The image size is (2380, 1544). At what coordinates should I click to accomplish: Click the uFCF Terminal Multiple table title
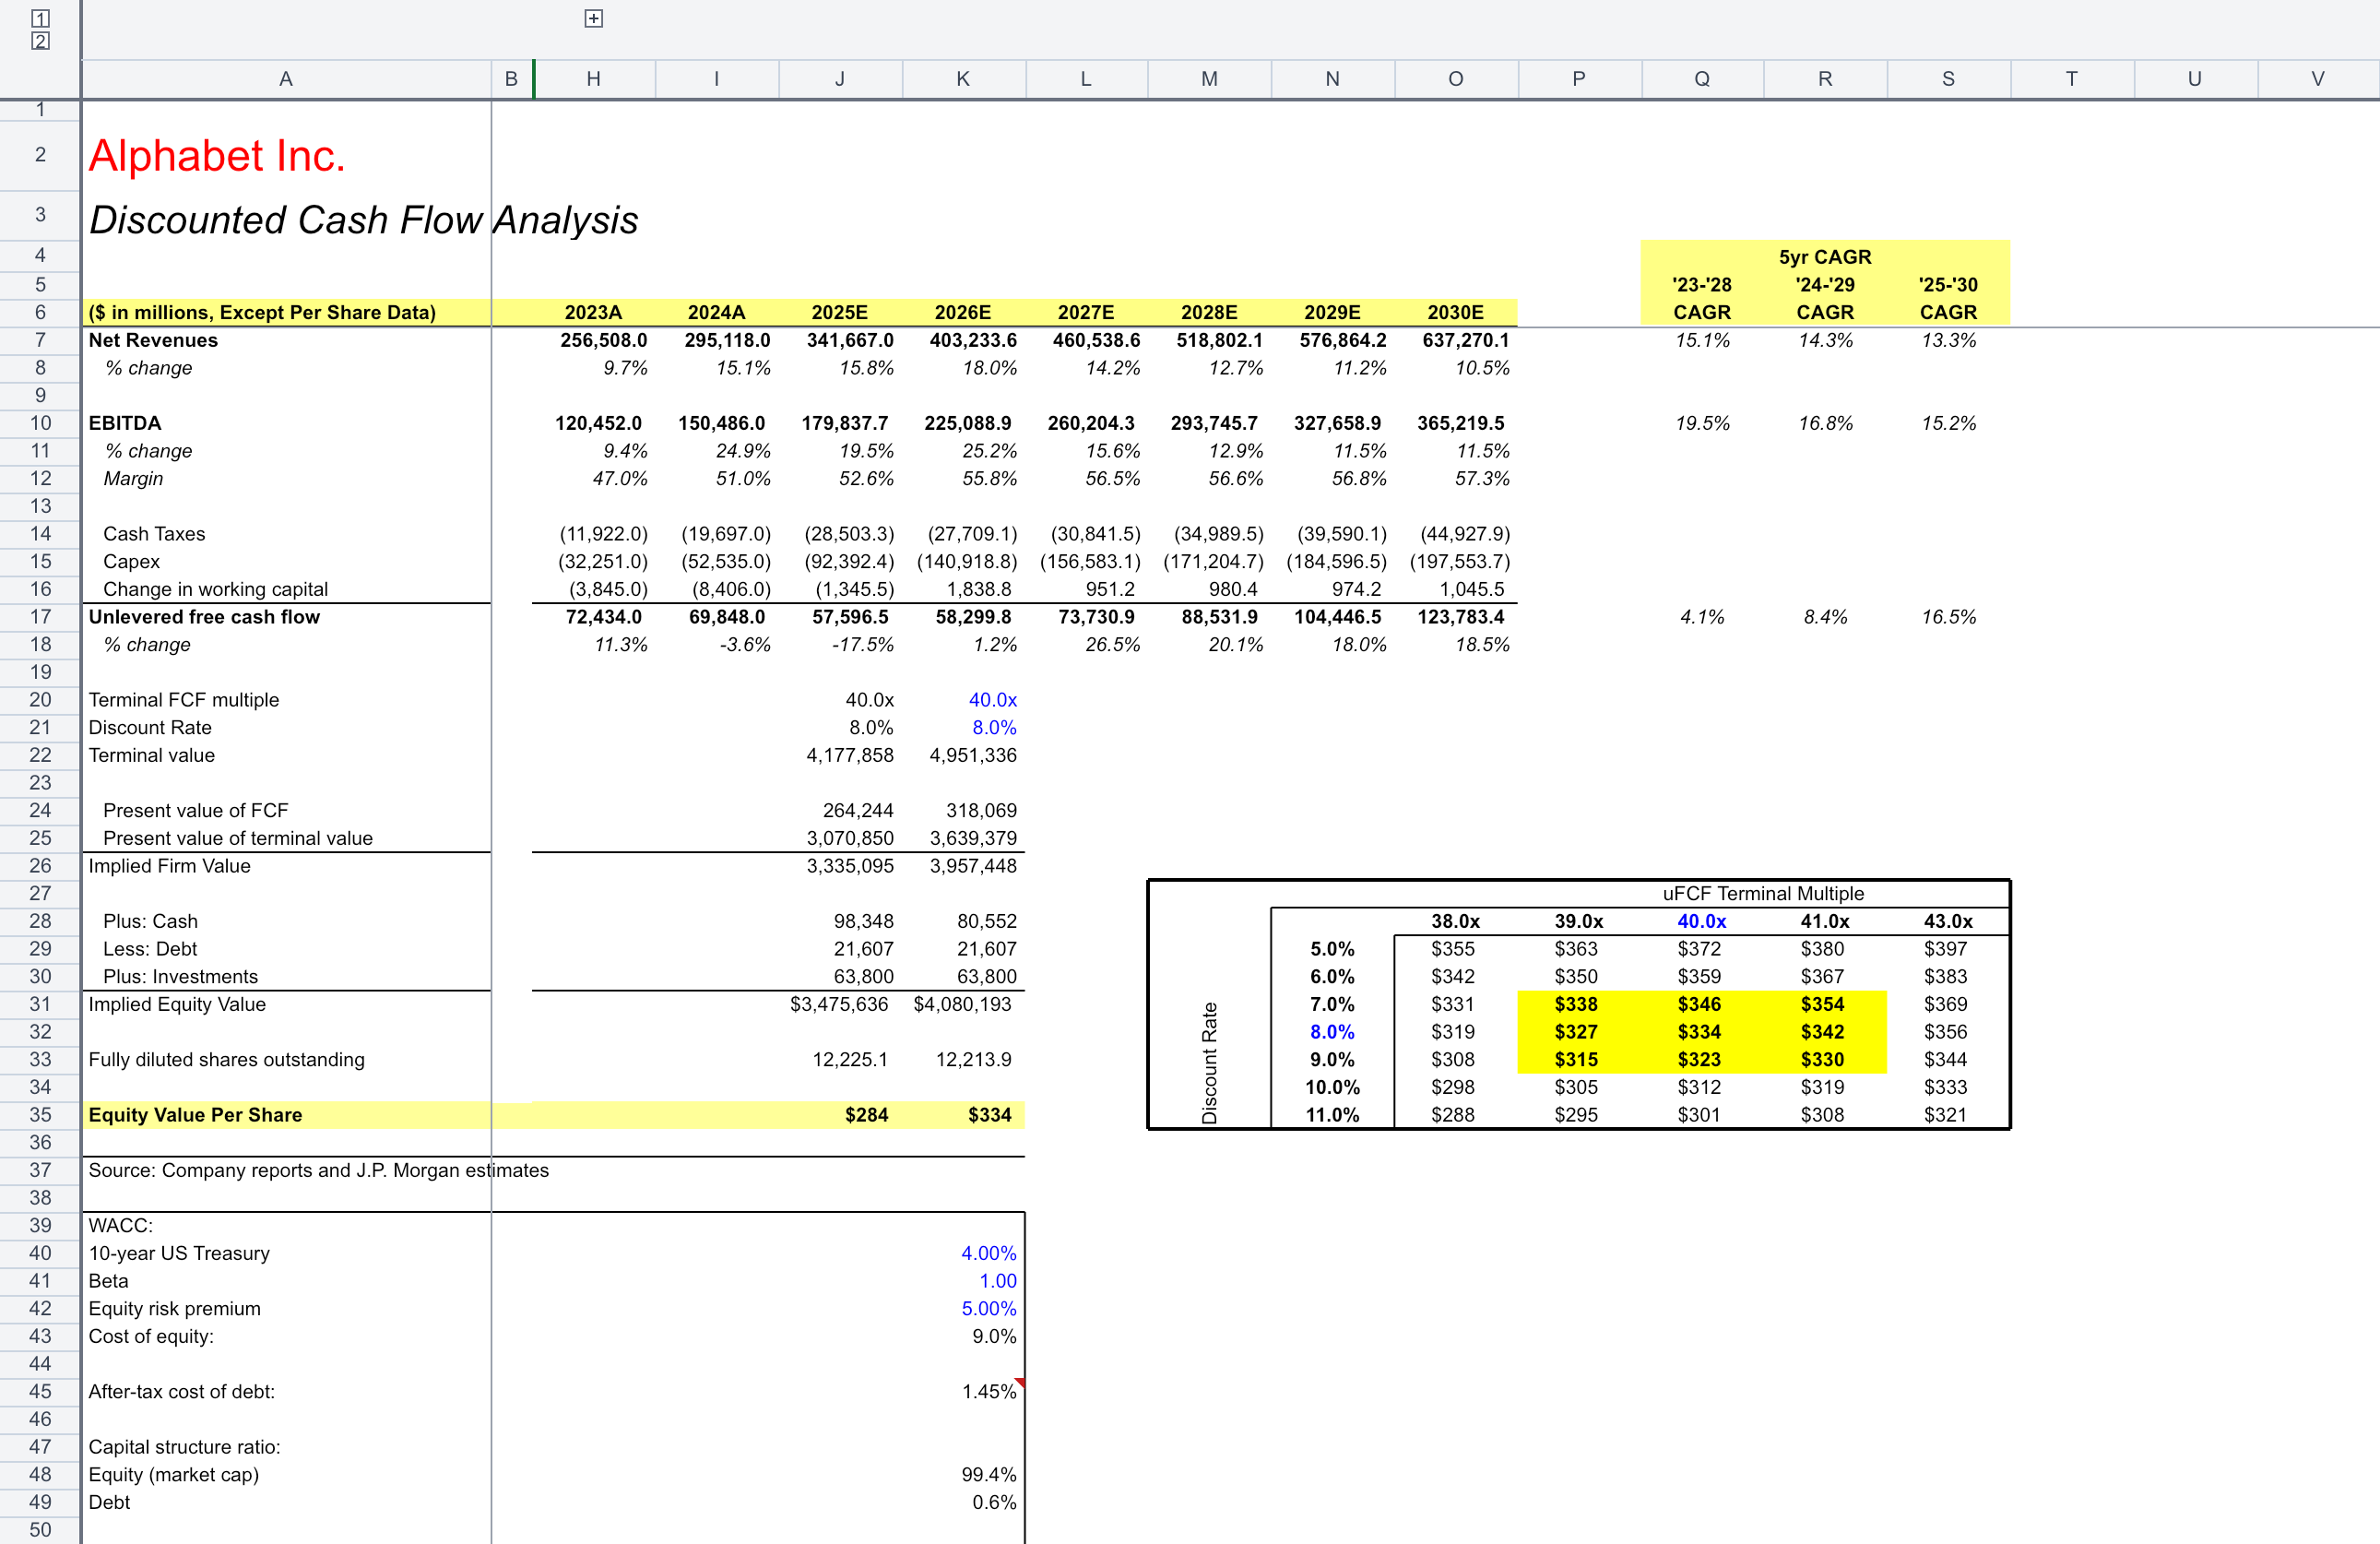[x=1763, y=894]
